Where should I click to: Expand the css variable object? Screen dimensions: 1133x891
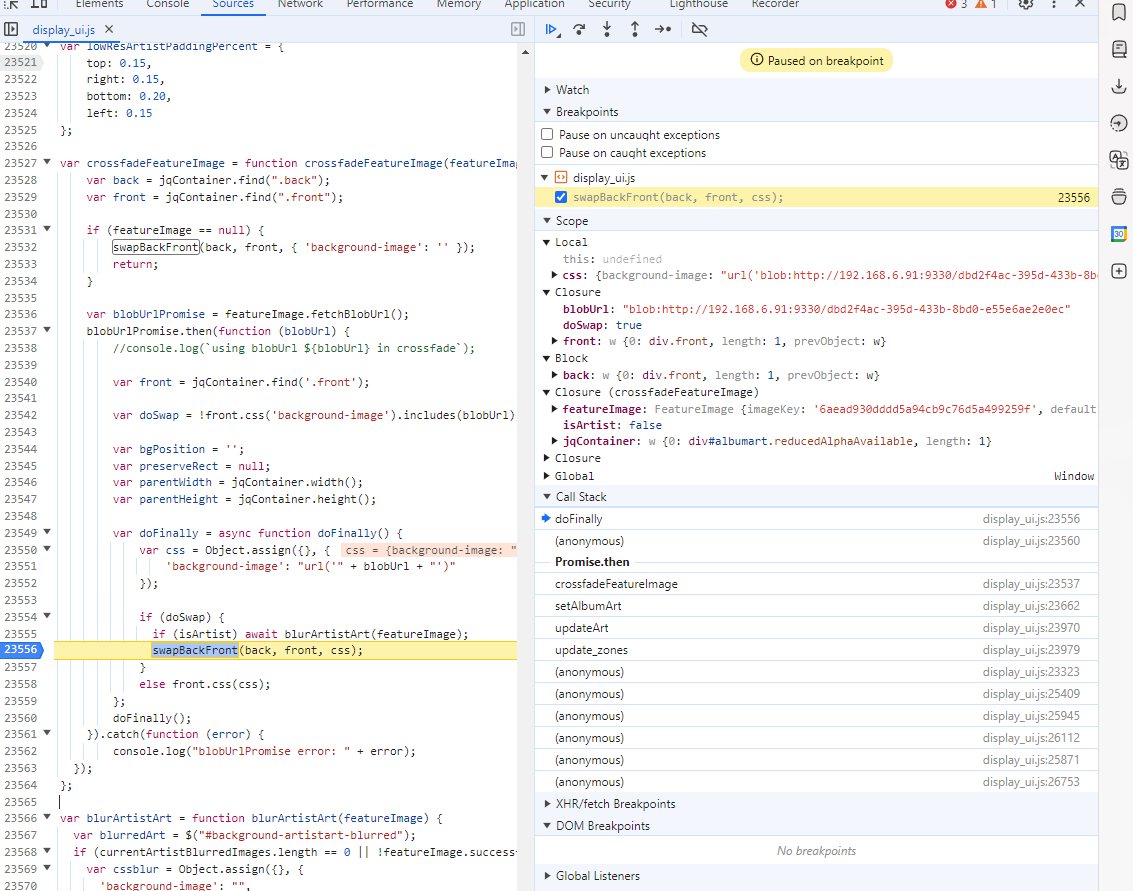[554, 275]
